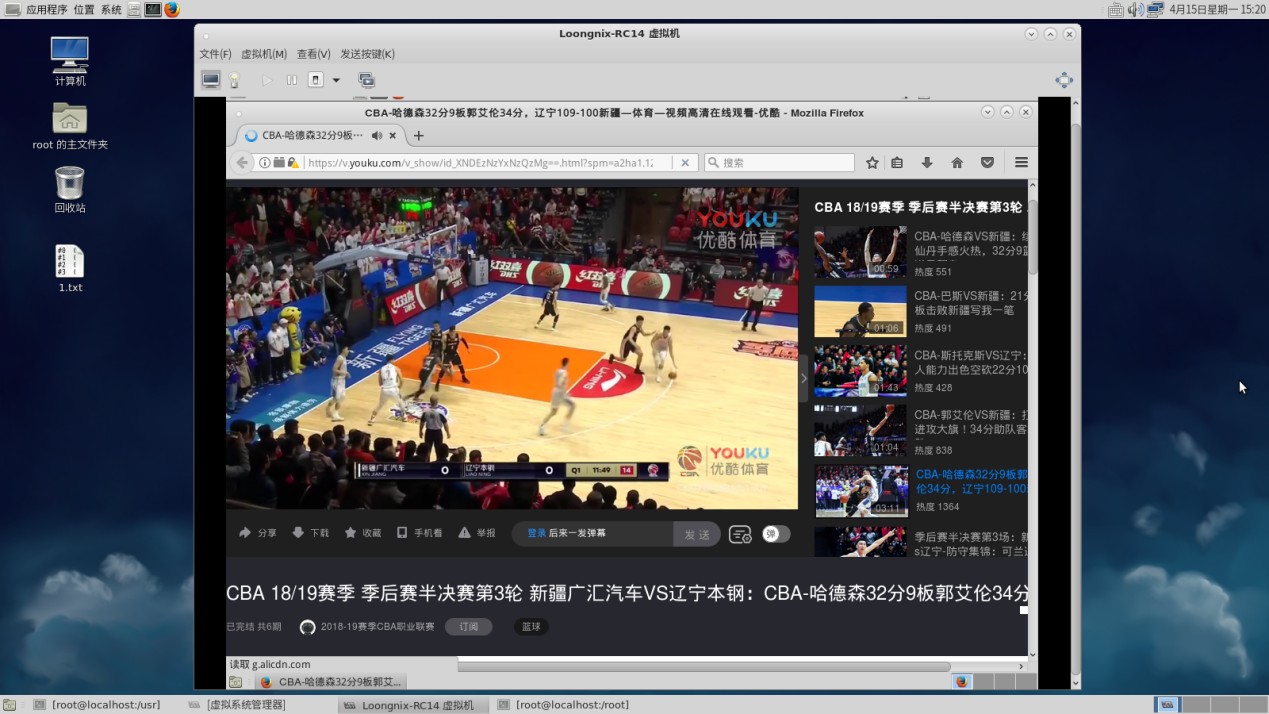Open 位置 places menu
Viewport: 1269px width, 714px height.
point(84,9)
